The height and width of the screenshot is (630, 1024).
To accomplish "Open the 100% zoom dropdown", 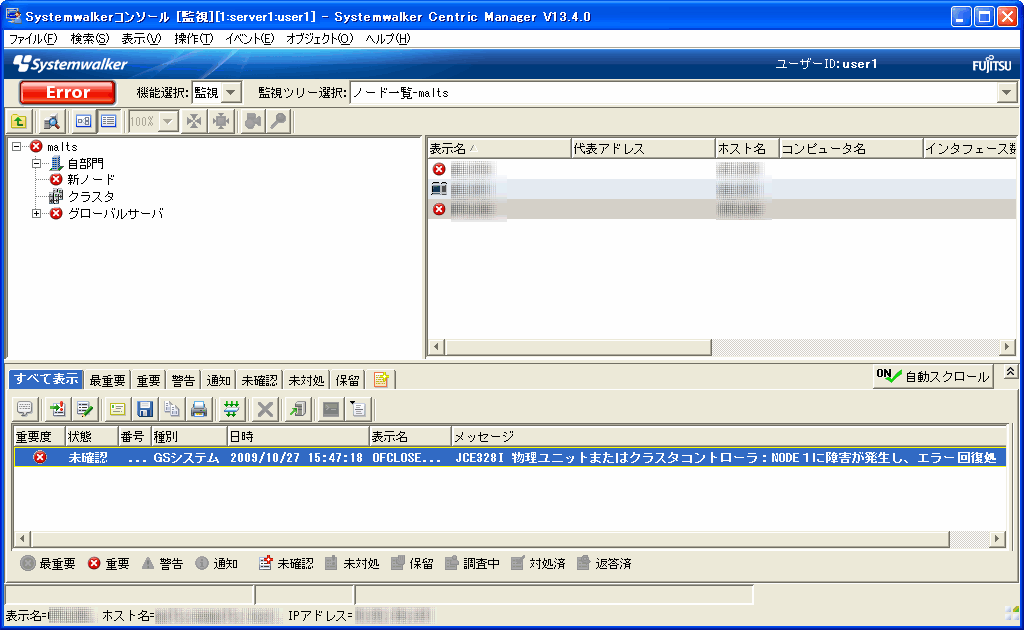I will pyautogui.click(x=168, y=121).
